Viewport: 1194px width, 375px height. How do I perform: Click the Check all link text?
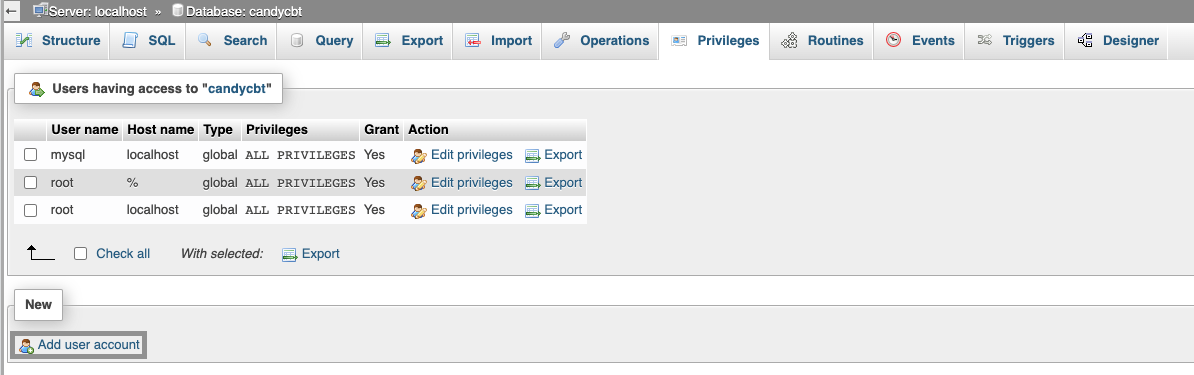123,254
